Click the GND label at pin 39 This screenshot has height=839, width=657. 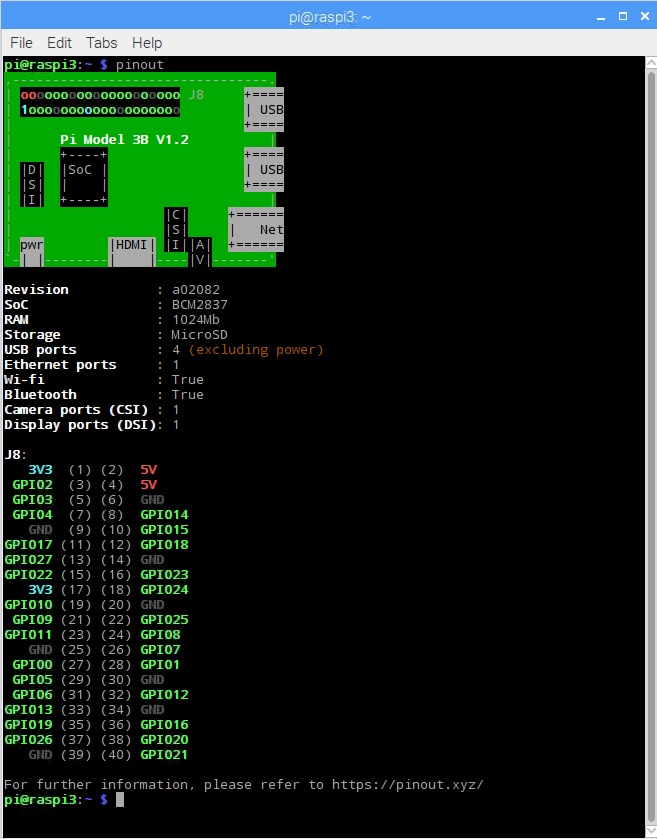pyautogui.click(x=40, y=754)
